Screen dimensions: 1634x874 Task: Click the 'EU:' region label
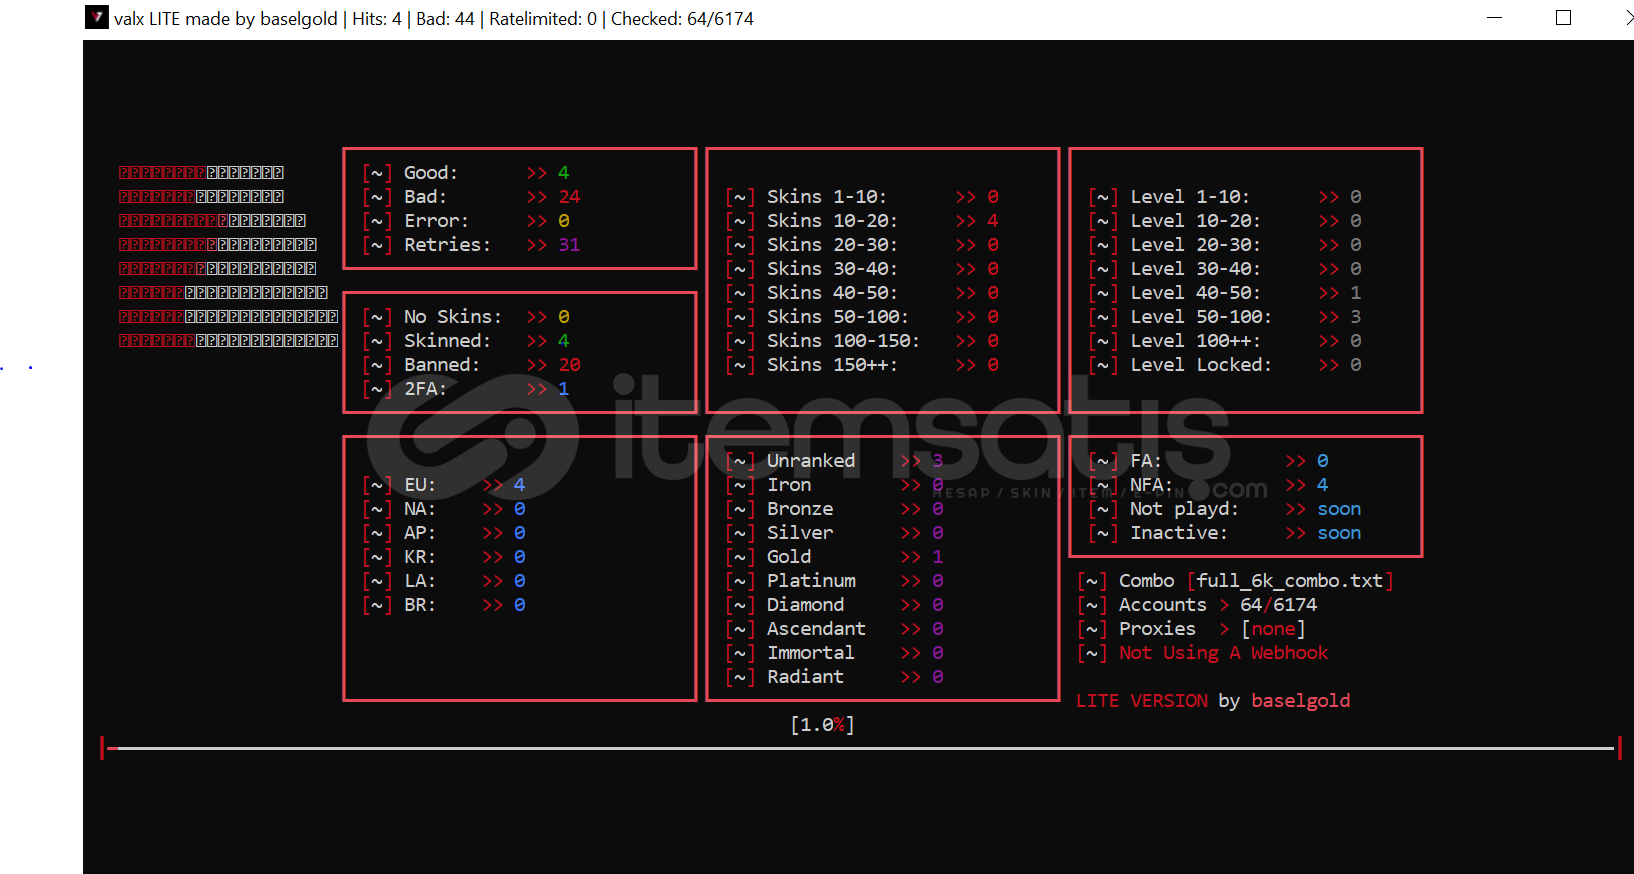click(420, 485)
